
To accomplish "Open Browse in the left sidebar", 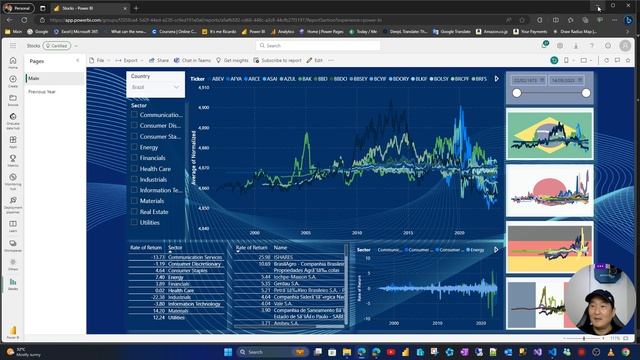I will (x=13, y=100).
